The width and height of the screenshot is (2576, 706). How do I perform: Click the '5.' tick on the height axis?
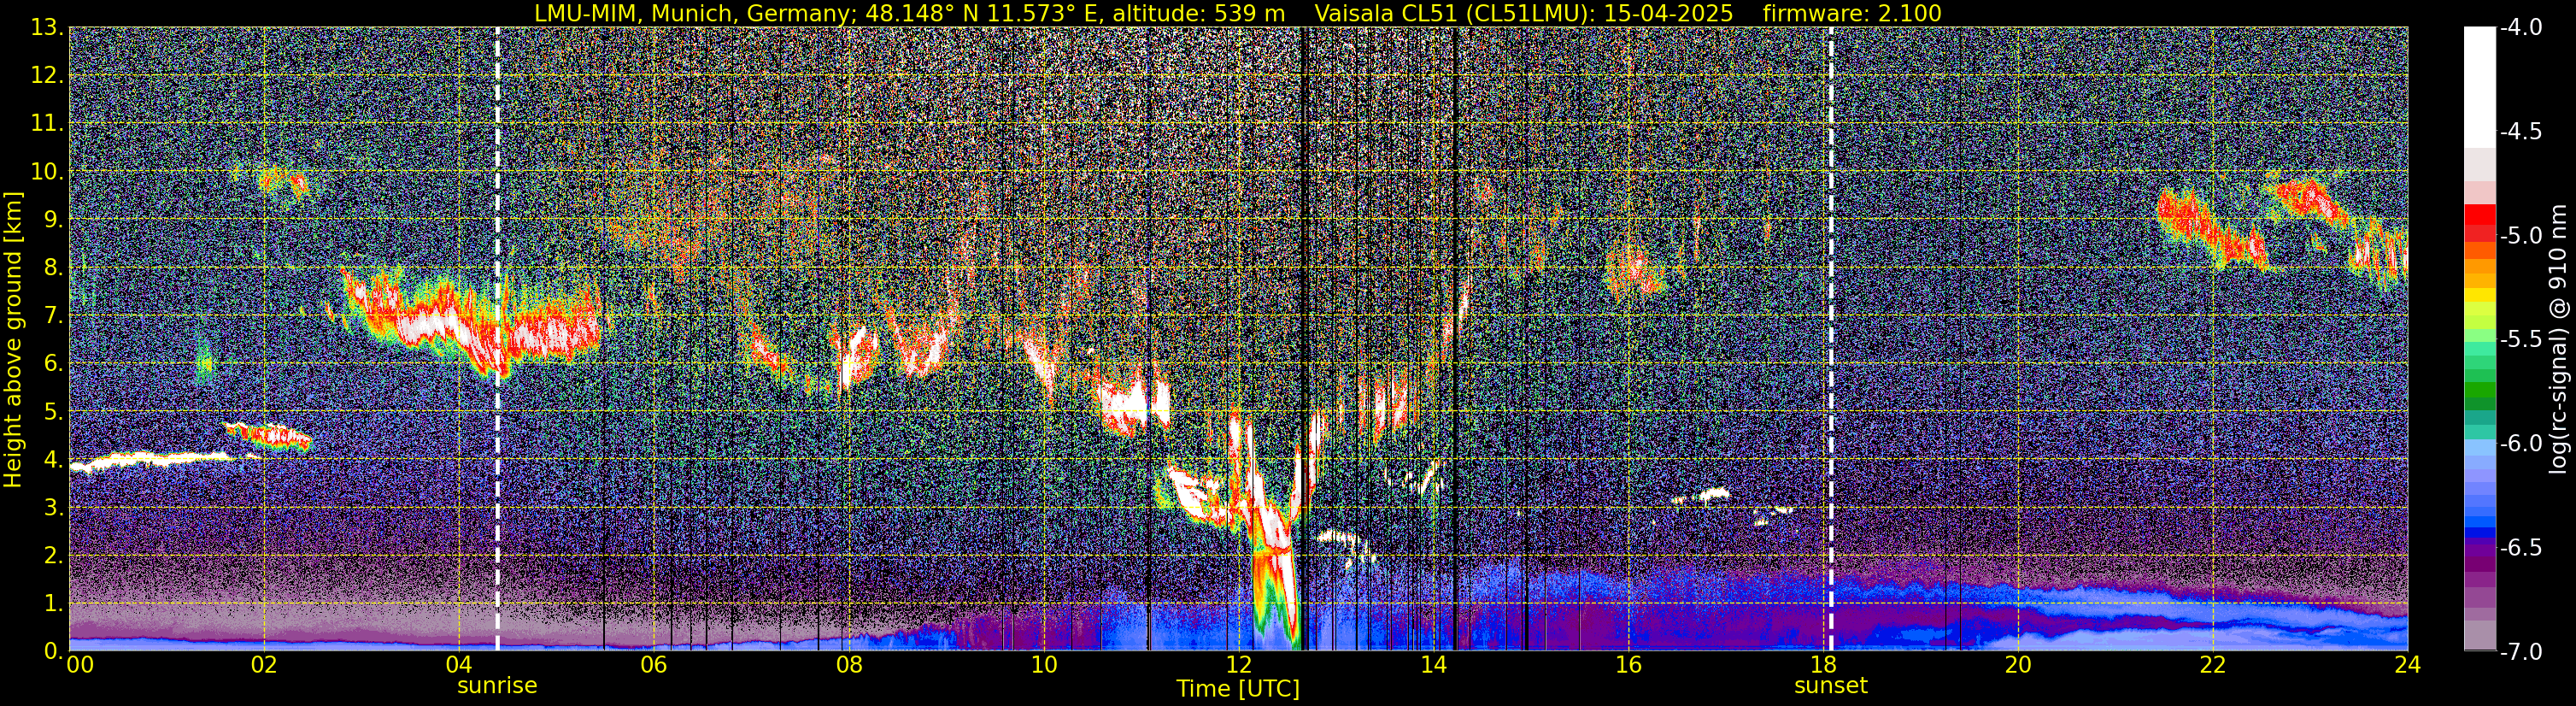(x=54, y=412)
